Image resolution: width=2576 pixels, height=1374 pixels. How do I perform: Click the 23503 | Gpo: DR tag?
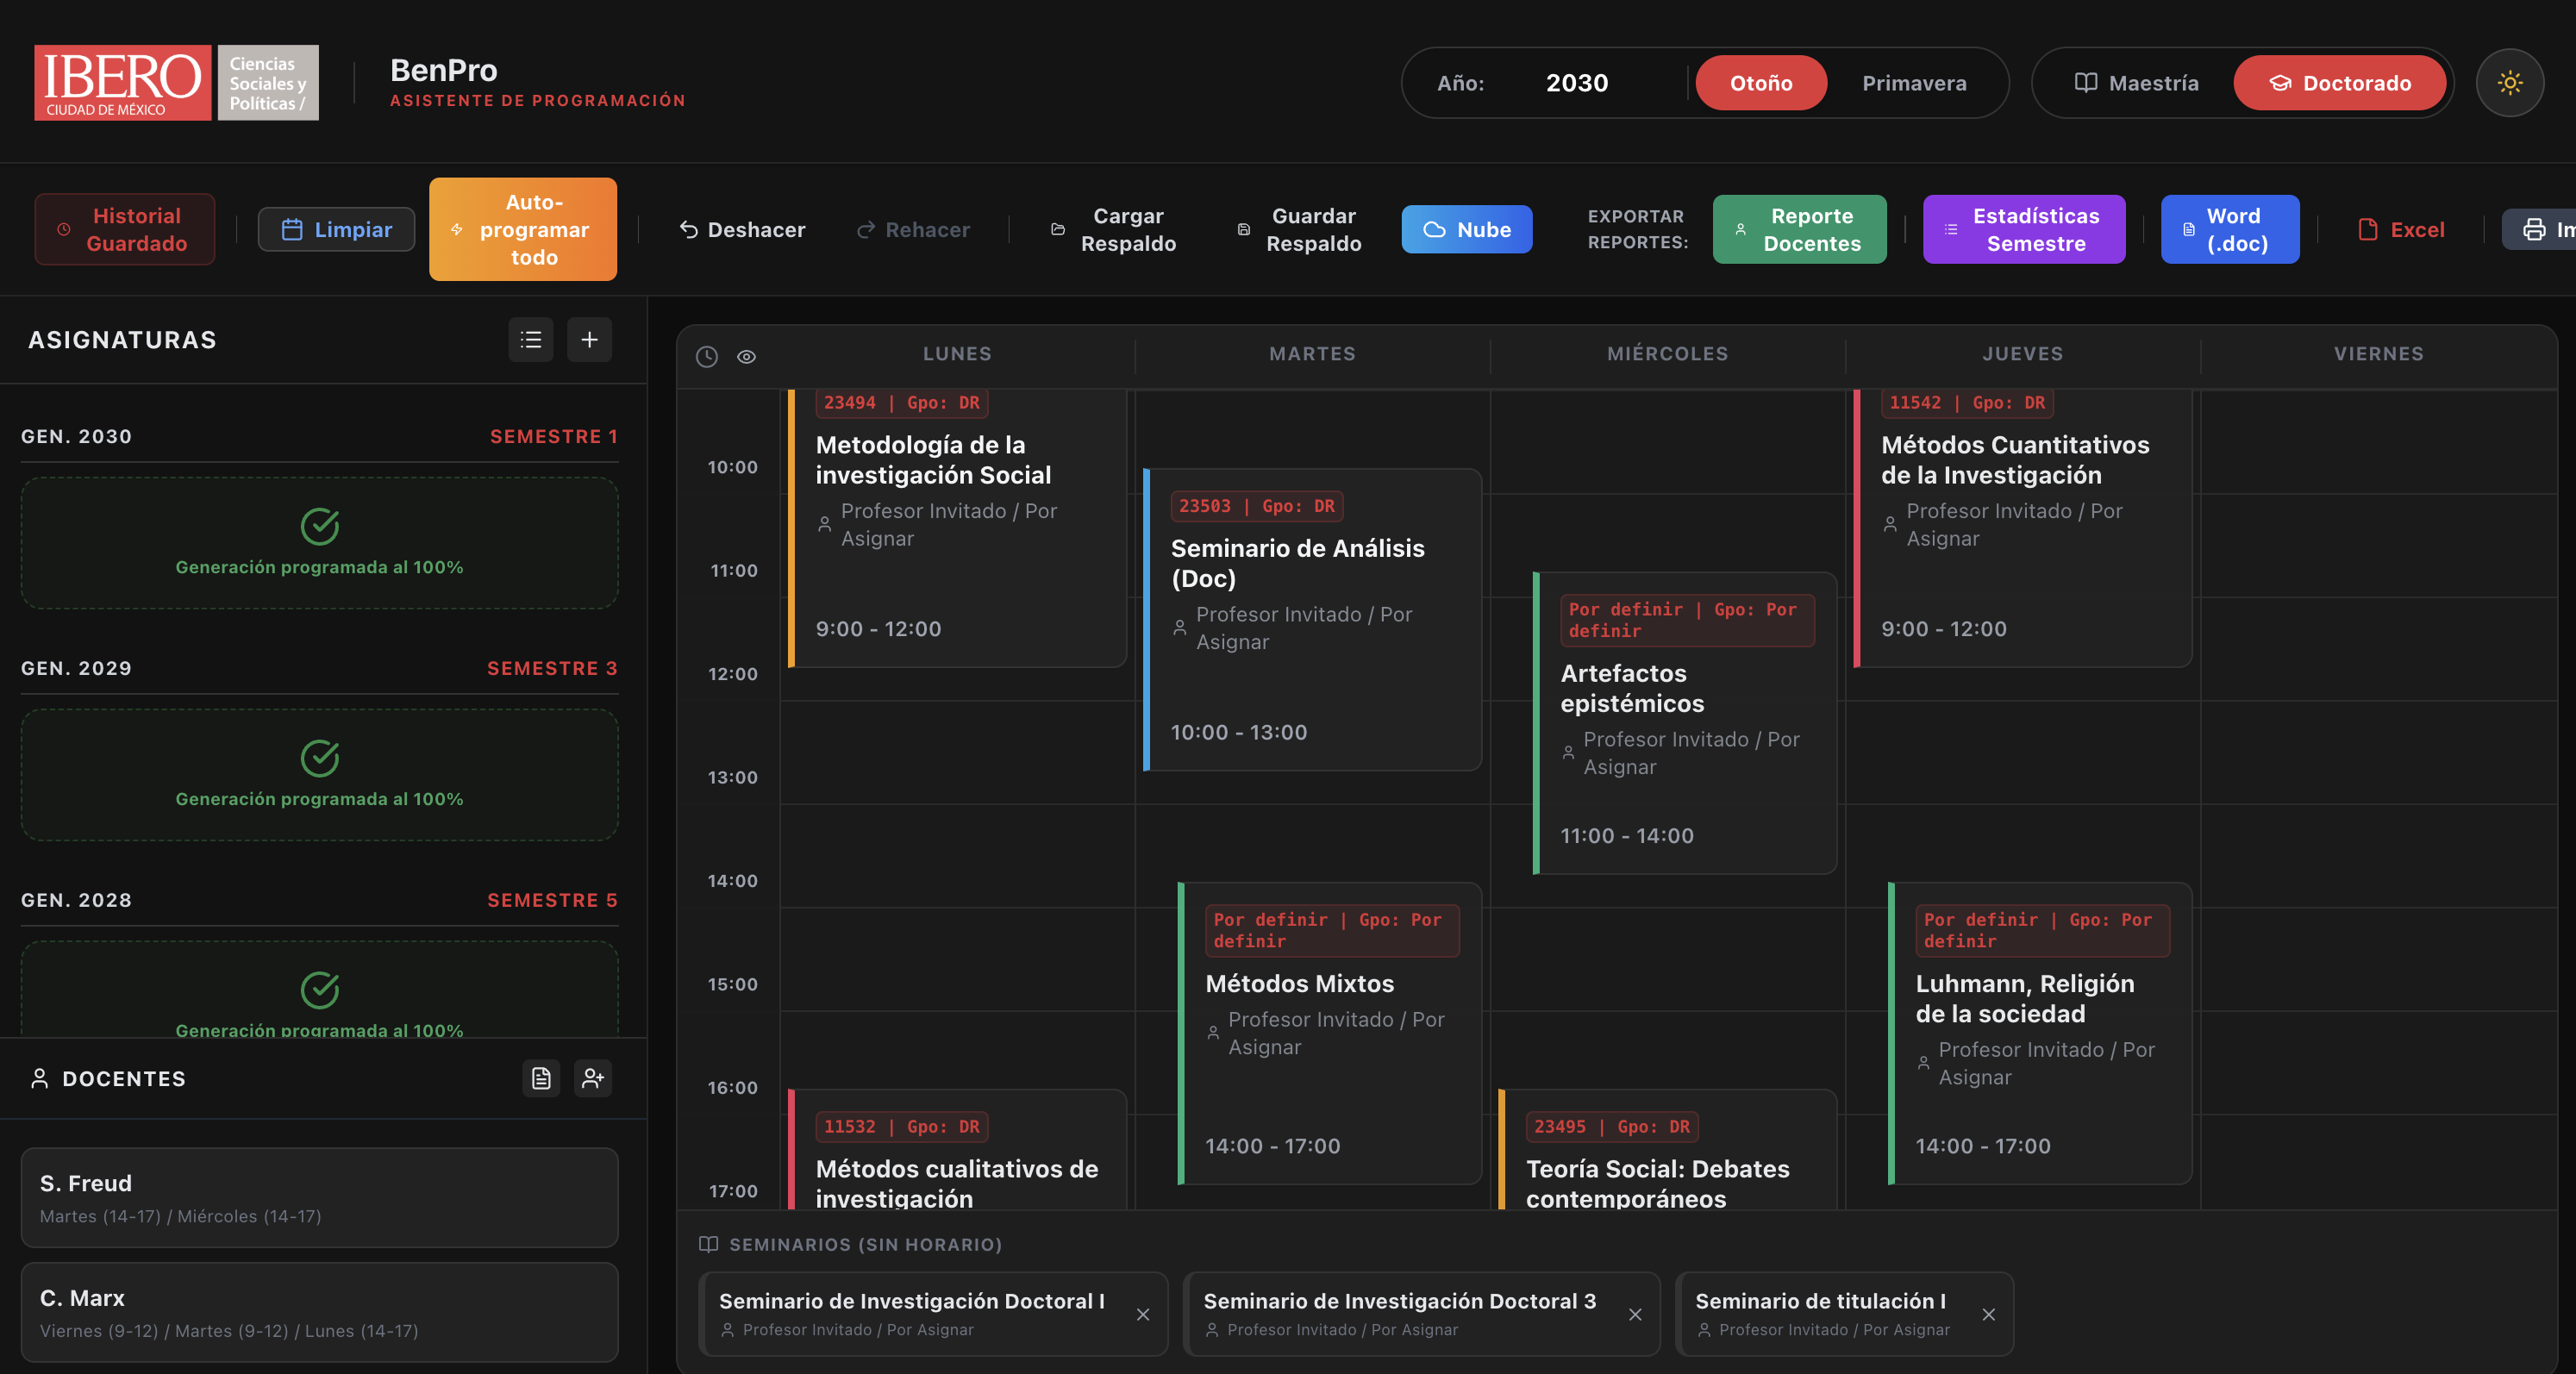tap(1257, 506)
